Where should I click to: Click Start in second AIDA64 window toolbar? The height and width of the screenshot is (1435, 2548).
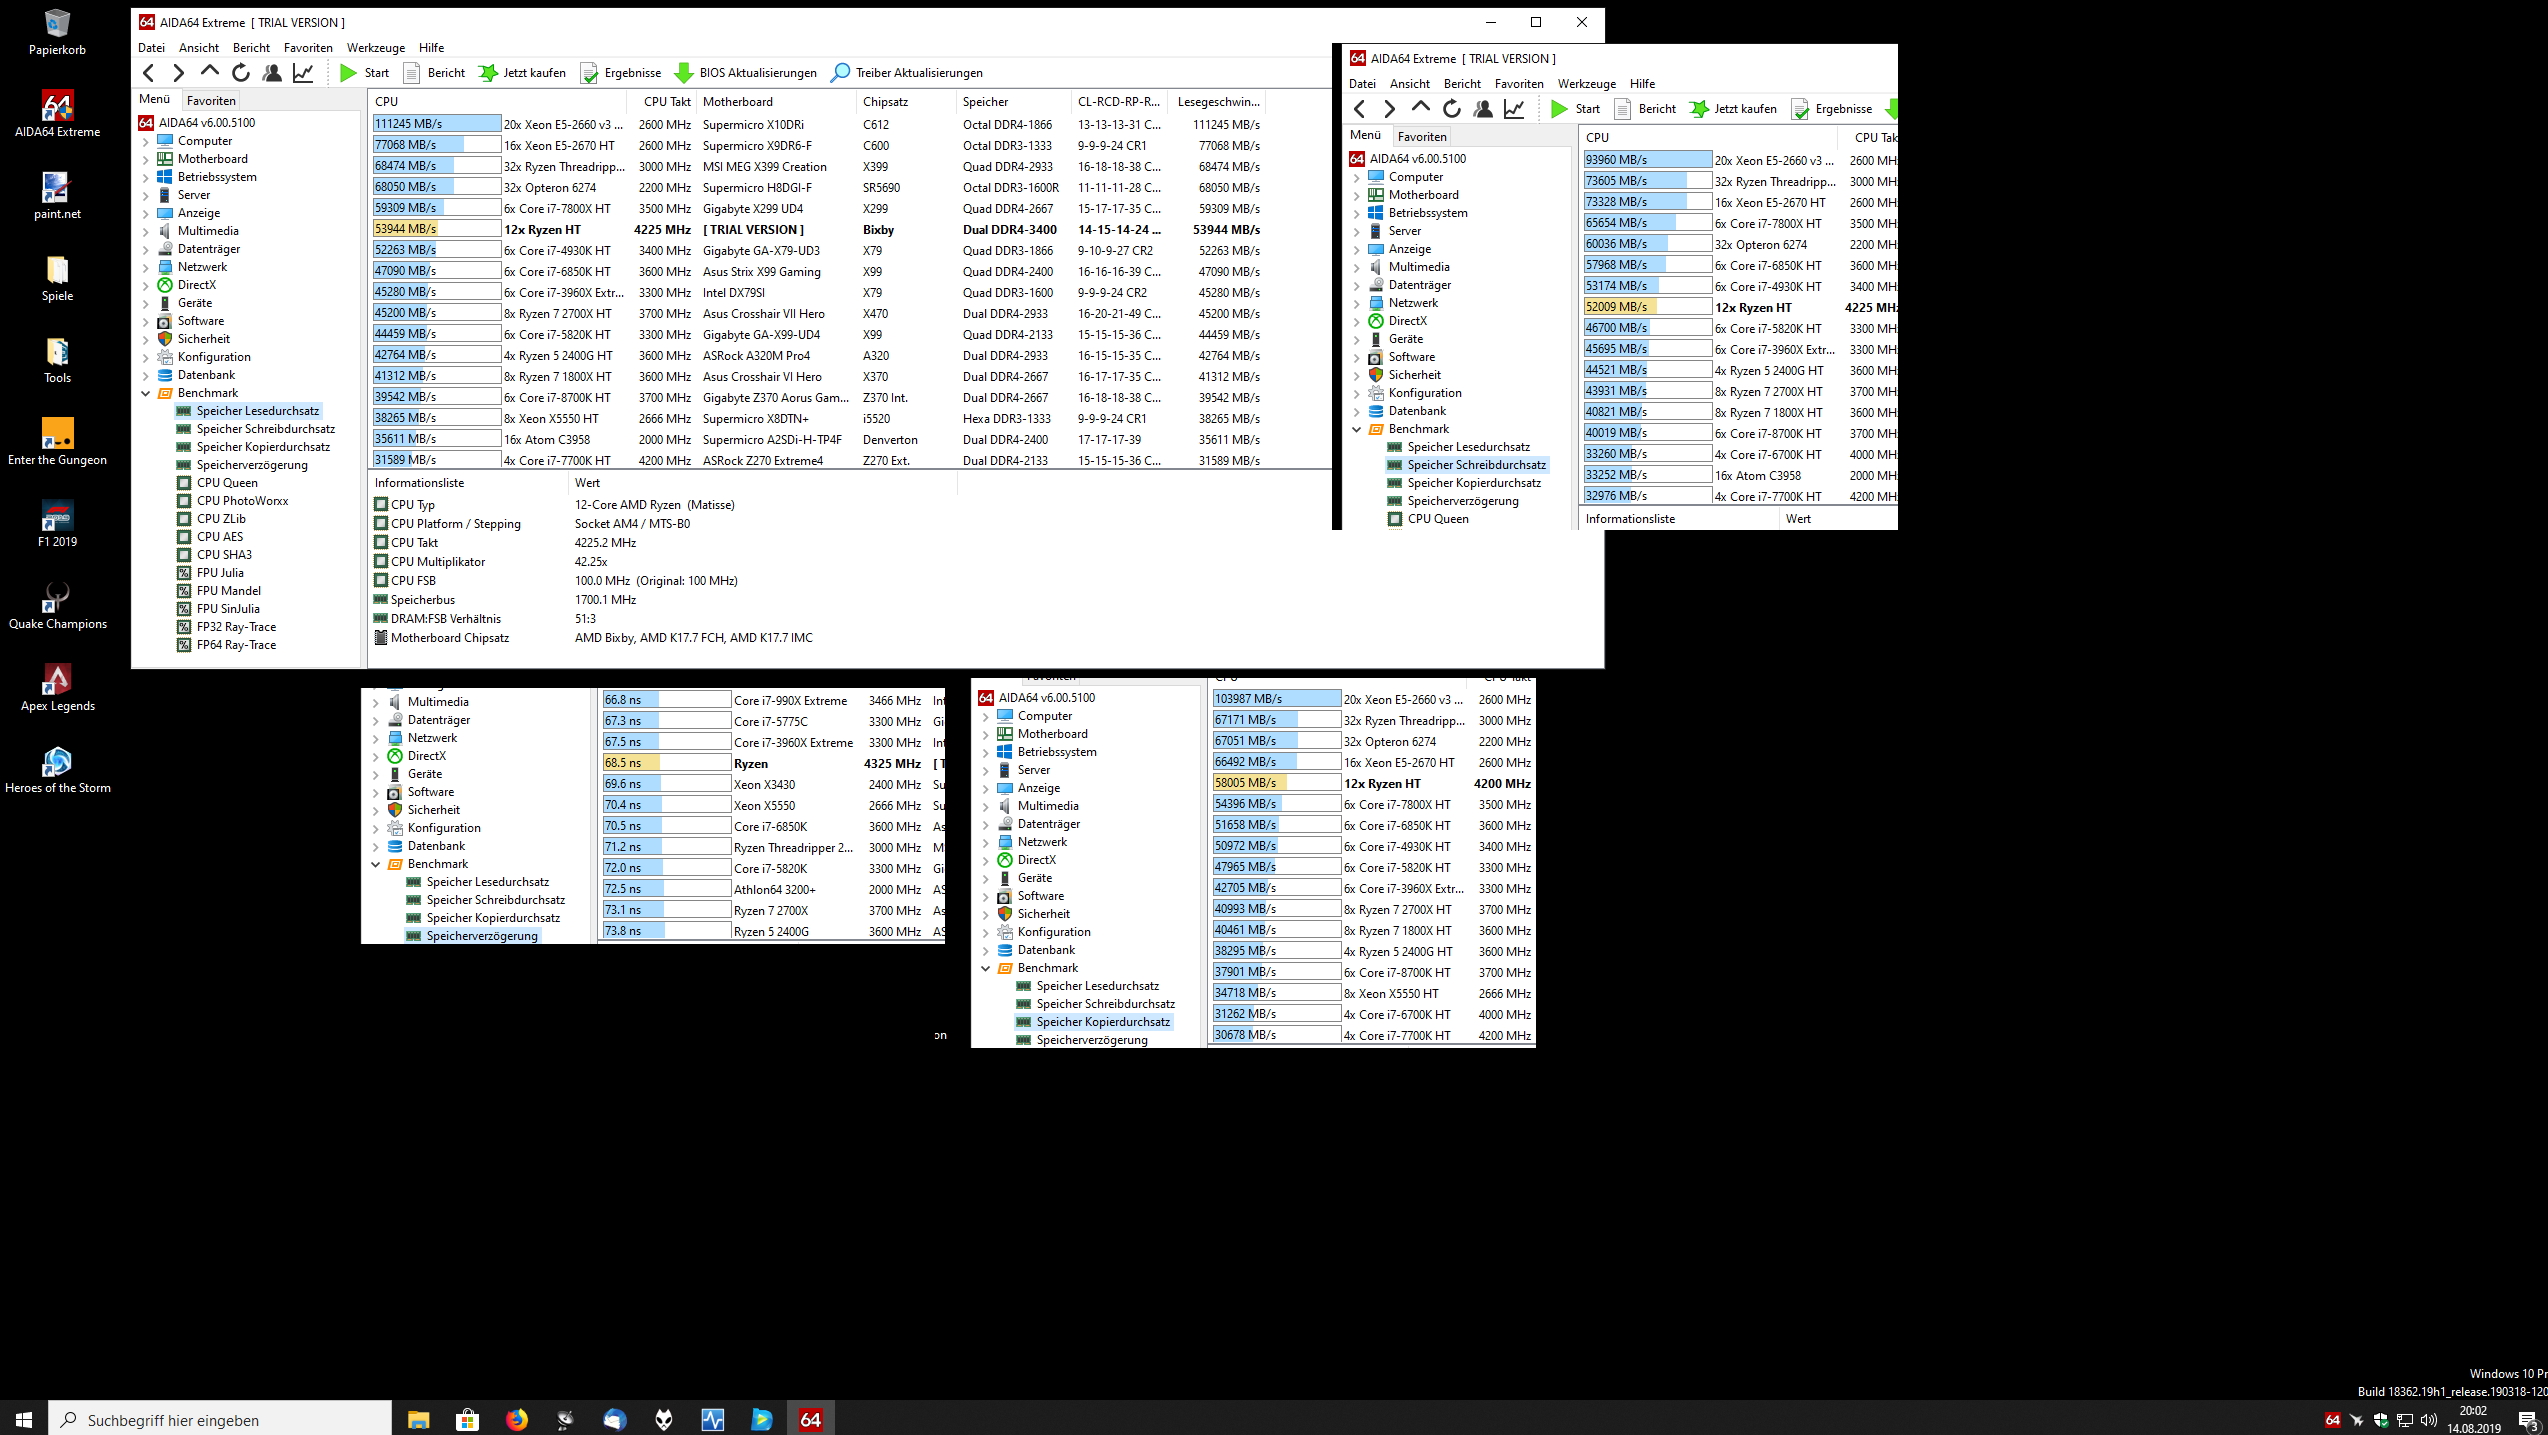point(1575,108)
